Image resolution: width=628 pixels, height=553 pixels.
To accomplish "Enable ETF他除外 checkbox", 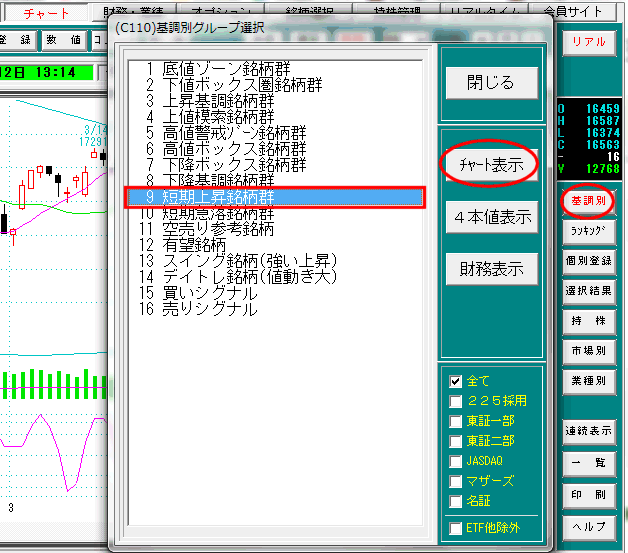I will [455, 528].
